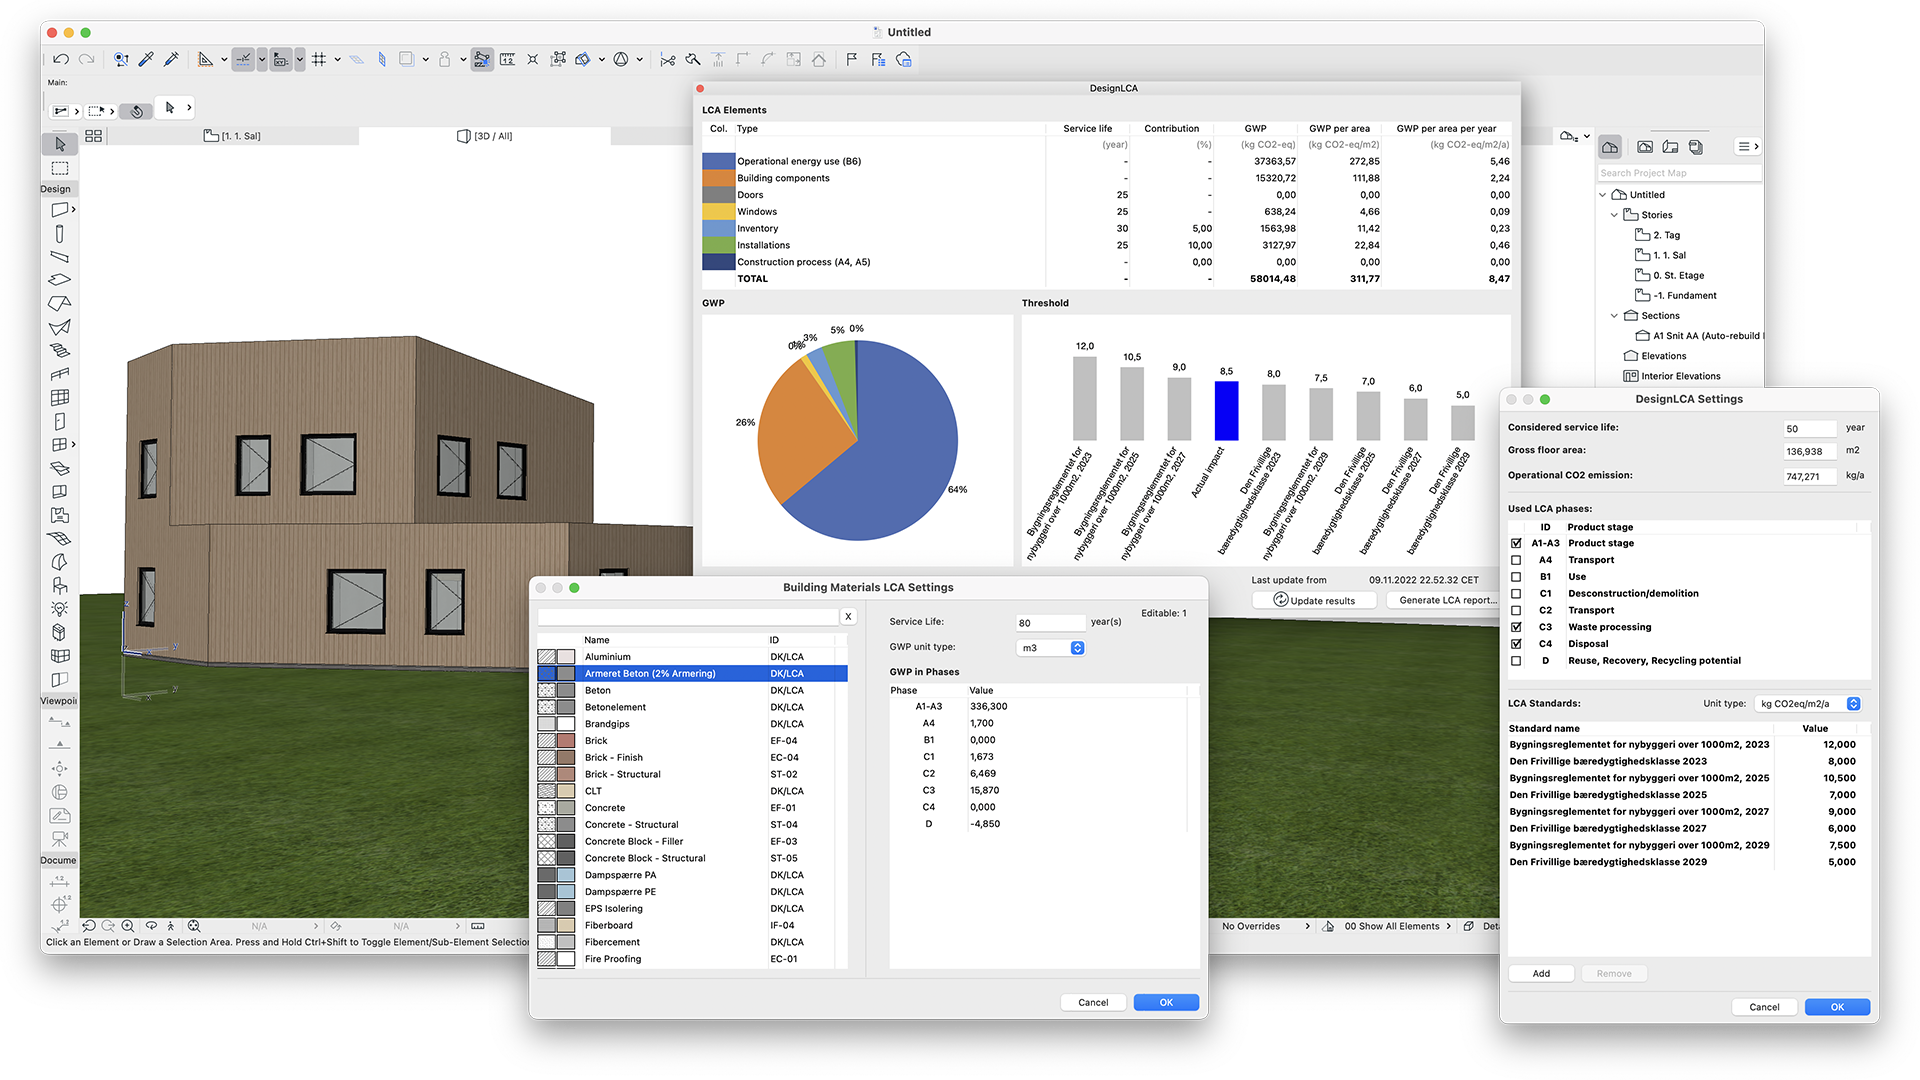
Task: Collapse the Stories folder in Project Map
Action: [1614, 215]
